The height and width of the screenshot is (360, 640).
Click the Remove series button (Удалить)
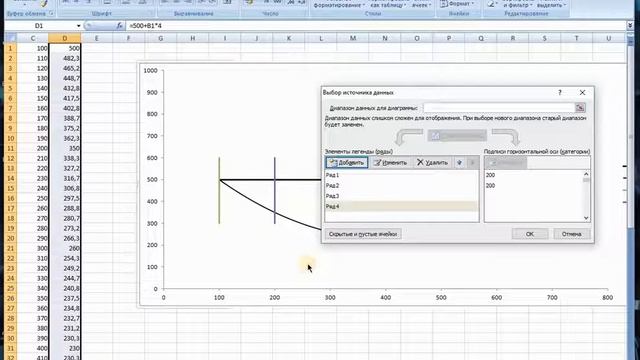[x=432, y=162]
